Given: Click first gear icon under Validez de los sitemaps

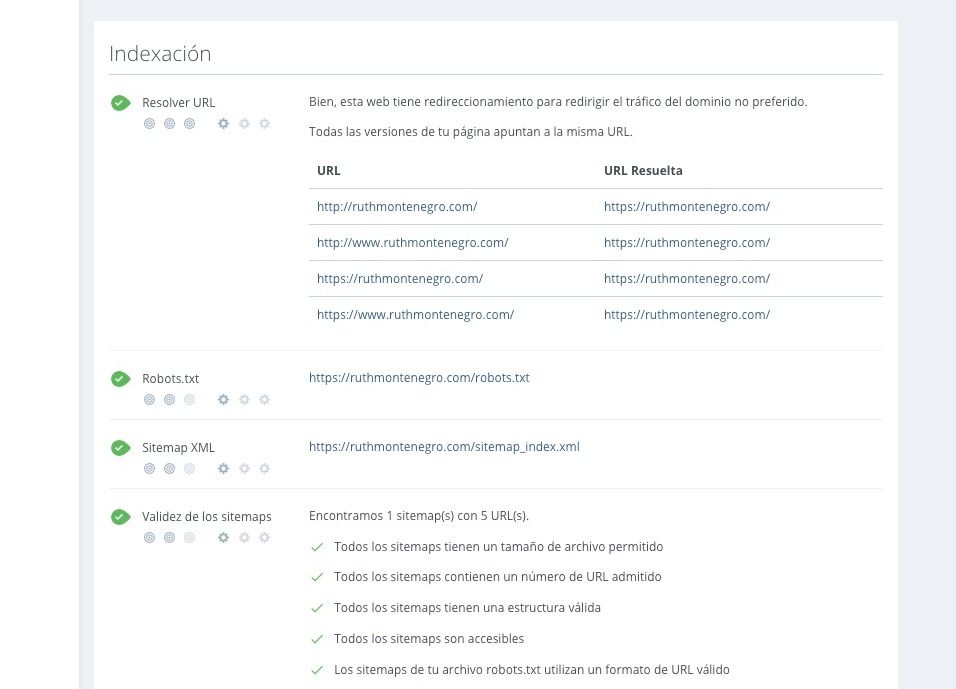Looking at the screenshot, I should (x=224, y=537).
